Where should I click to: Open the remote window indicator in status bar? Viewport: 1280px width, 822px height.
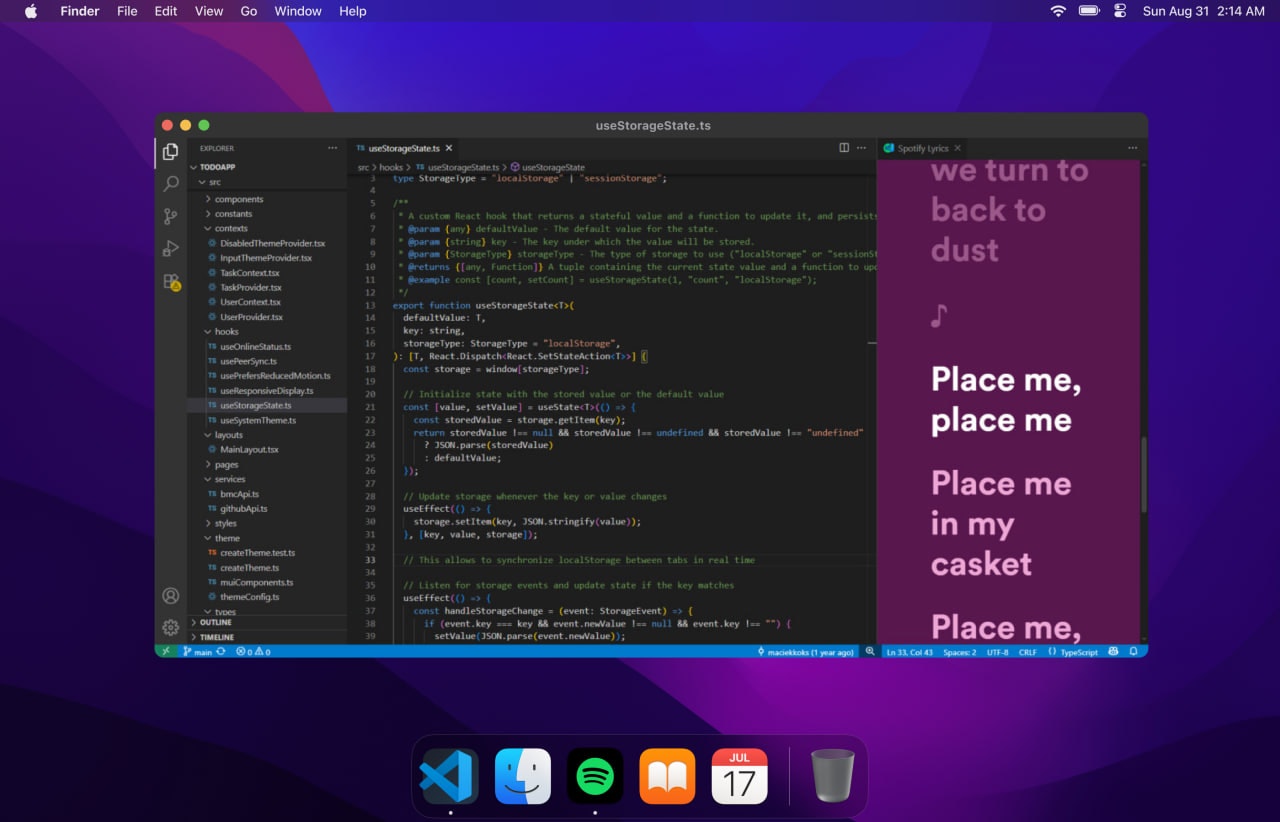point(165,652)
